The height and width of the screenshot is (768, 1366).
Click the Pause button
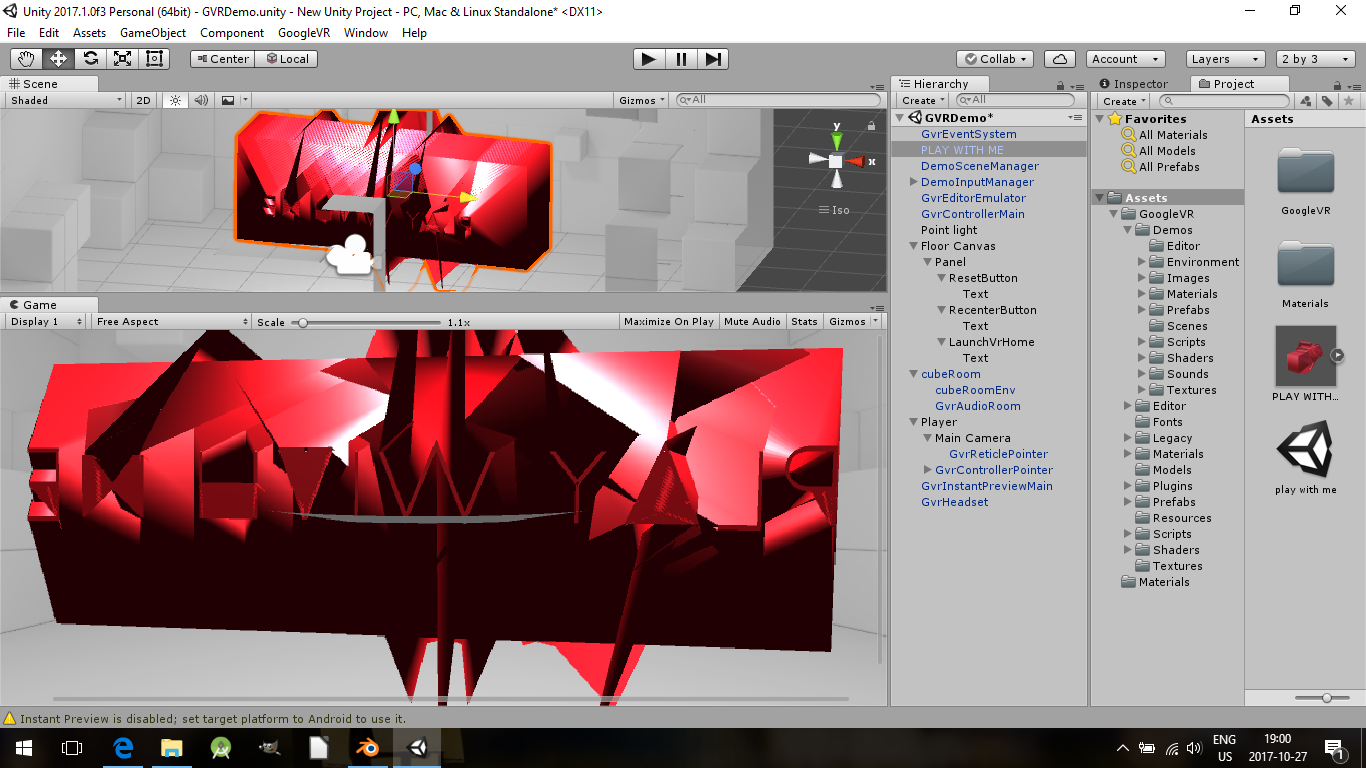(681, 59)
